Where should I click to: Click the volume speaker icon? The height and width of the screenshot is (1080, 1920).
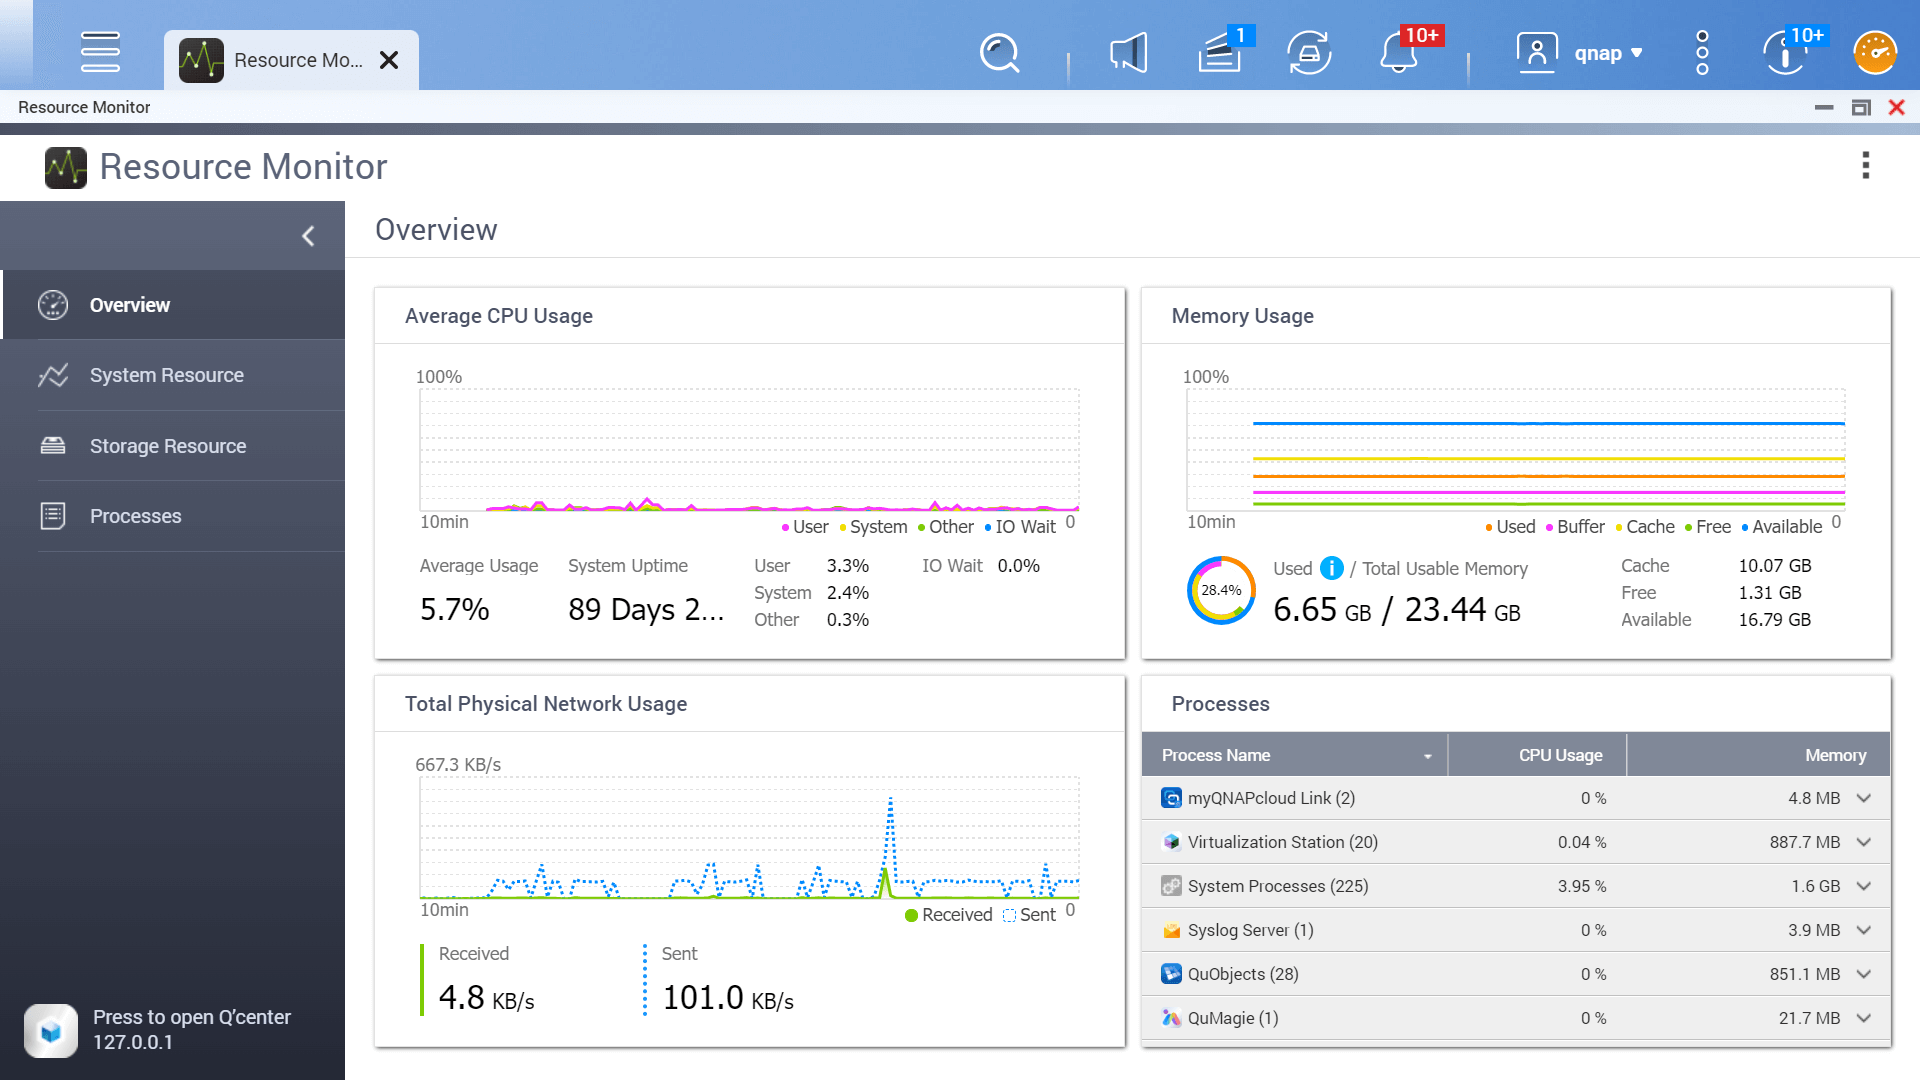[x=1128, y=53]
